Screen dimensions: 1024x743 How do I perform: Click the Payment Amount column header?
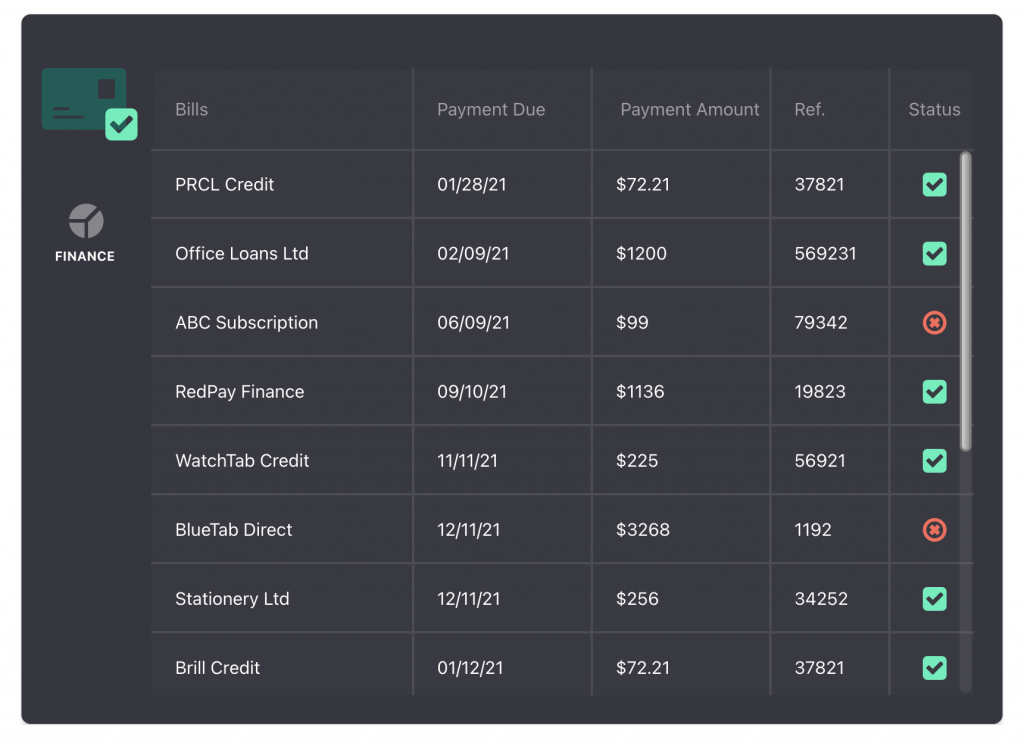click(x=690, y=110)
